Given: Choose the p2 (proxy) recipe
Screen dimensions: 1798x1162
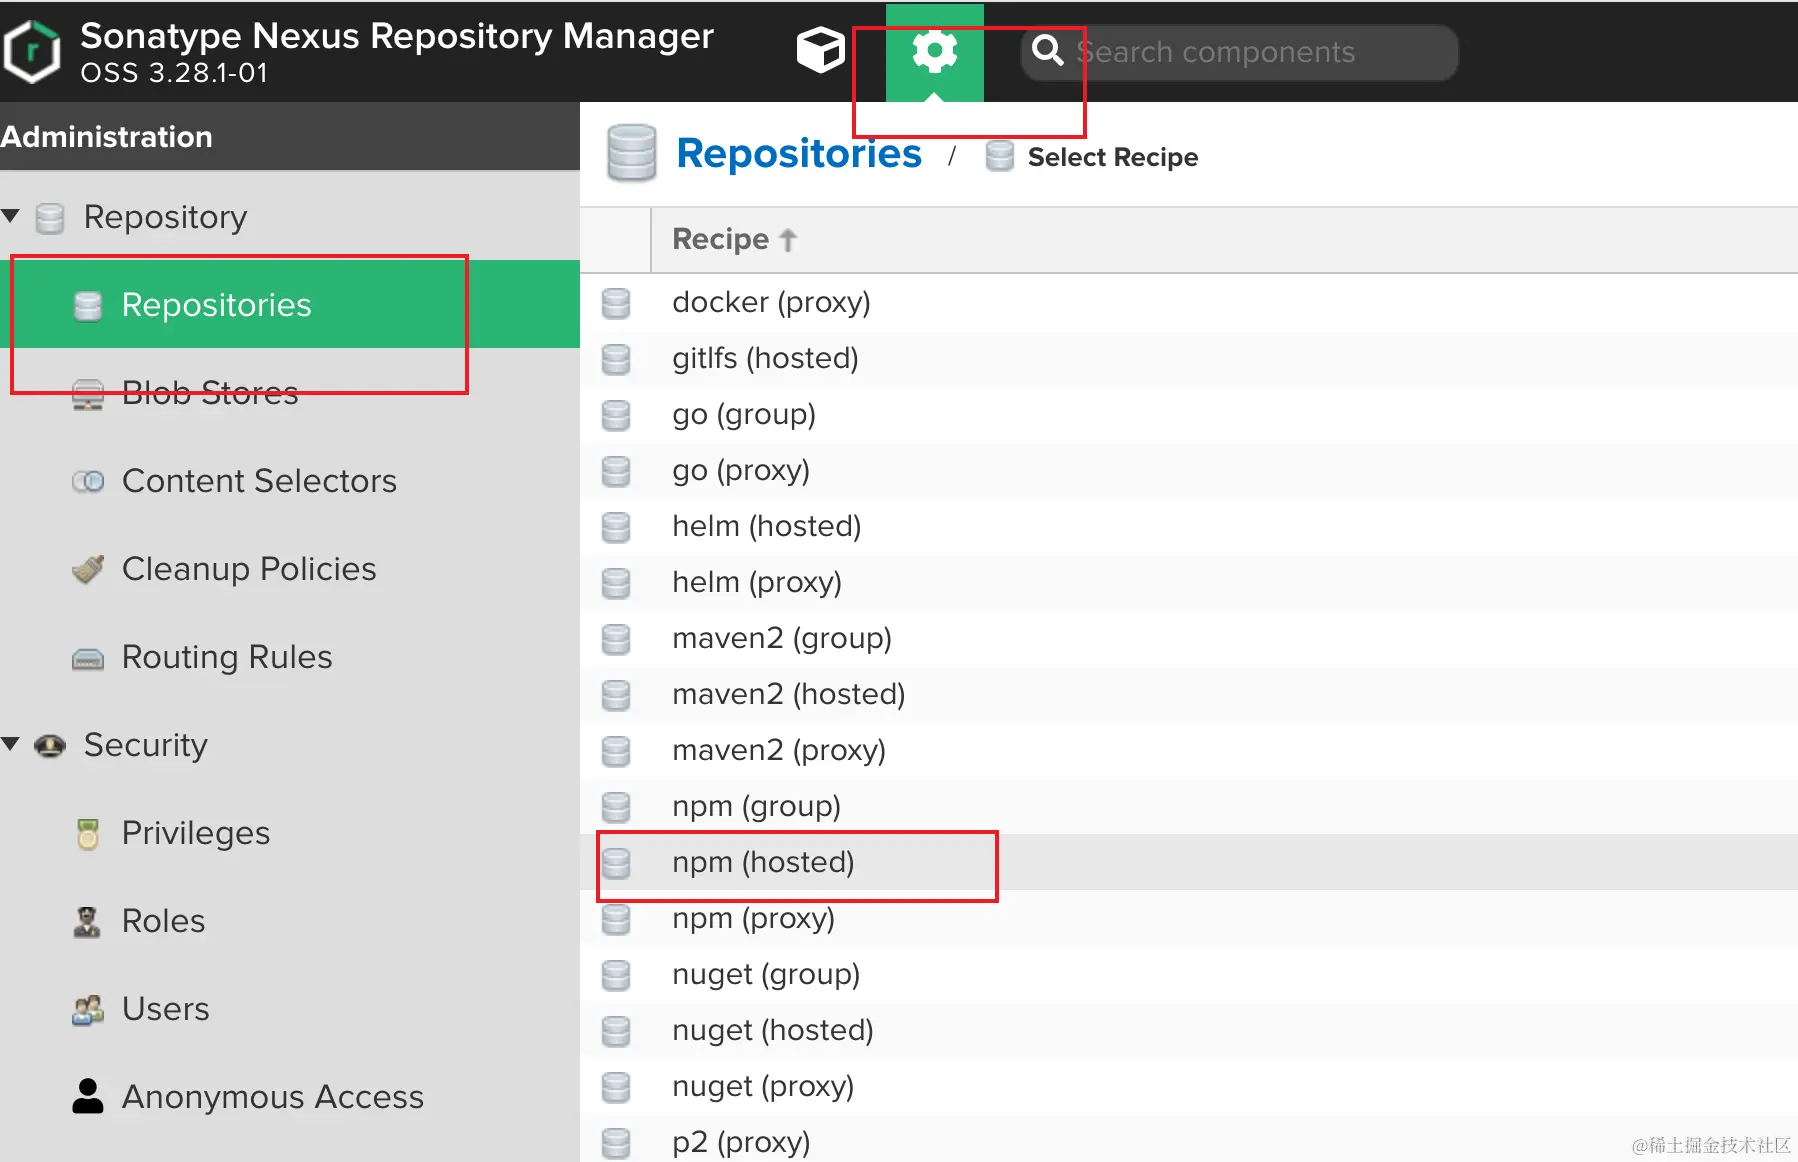Looking at the screenshot, I should 1189,1140.
